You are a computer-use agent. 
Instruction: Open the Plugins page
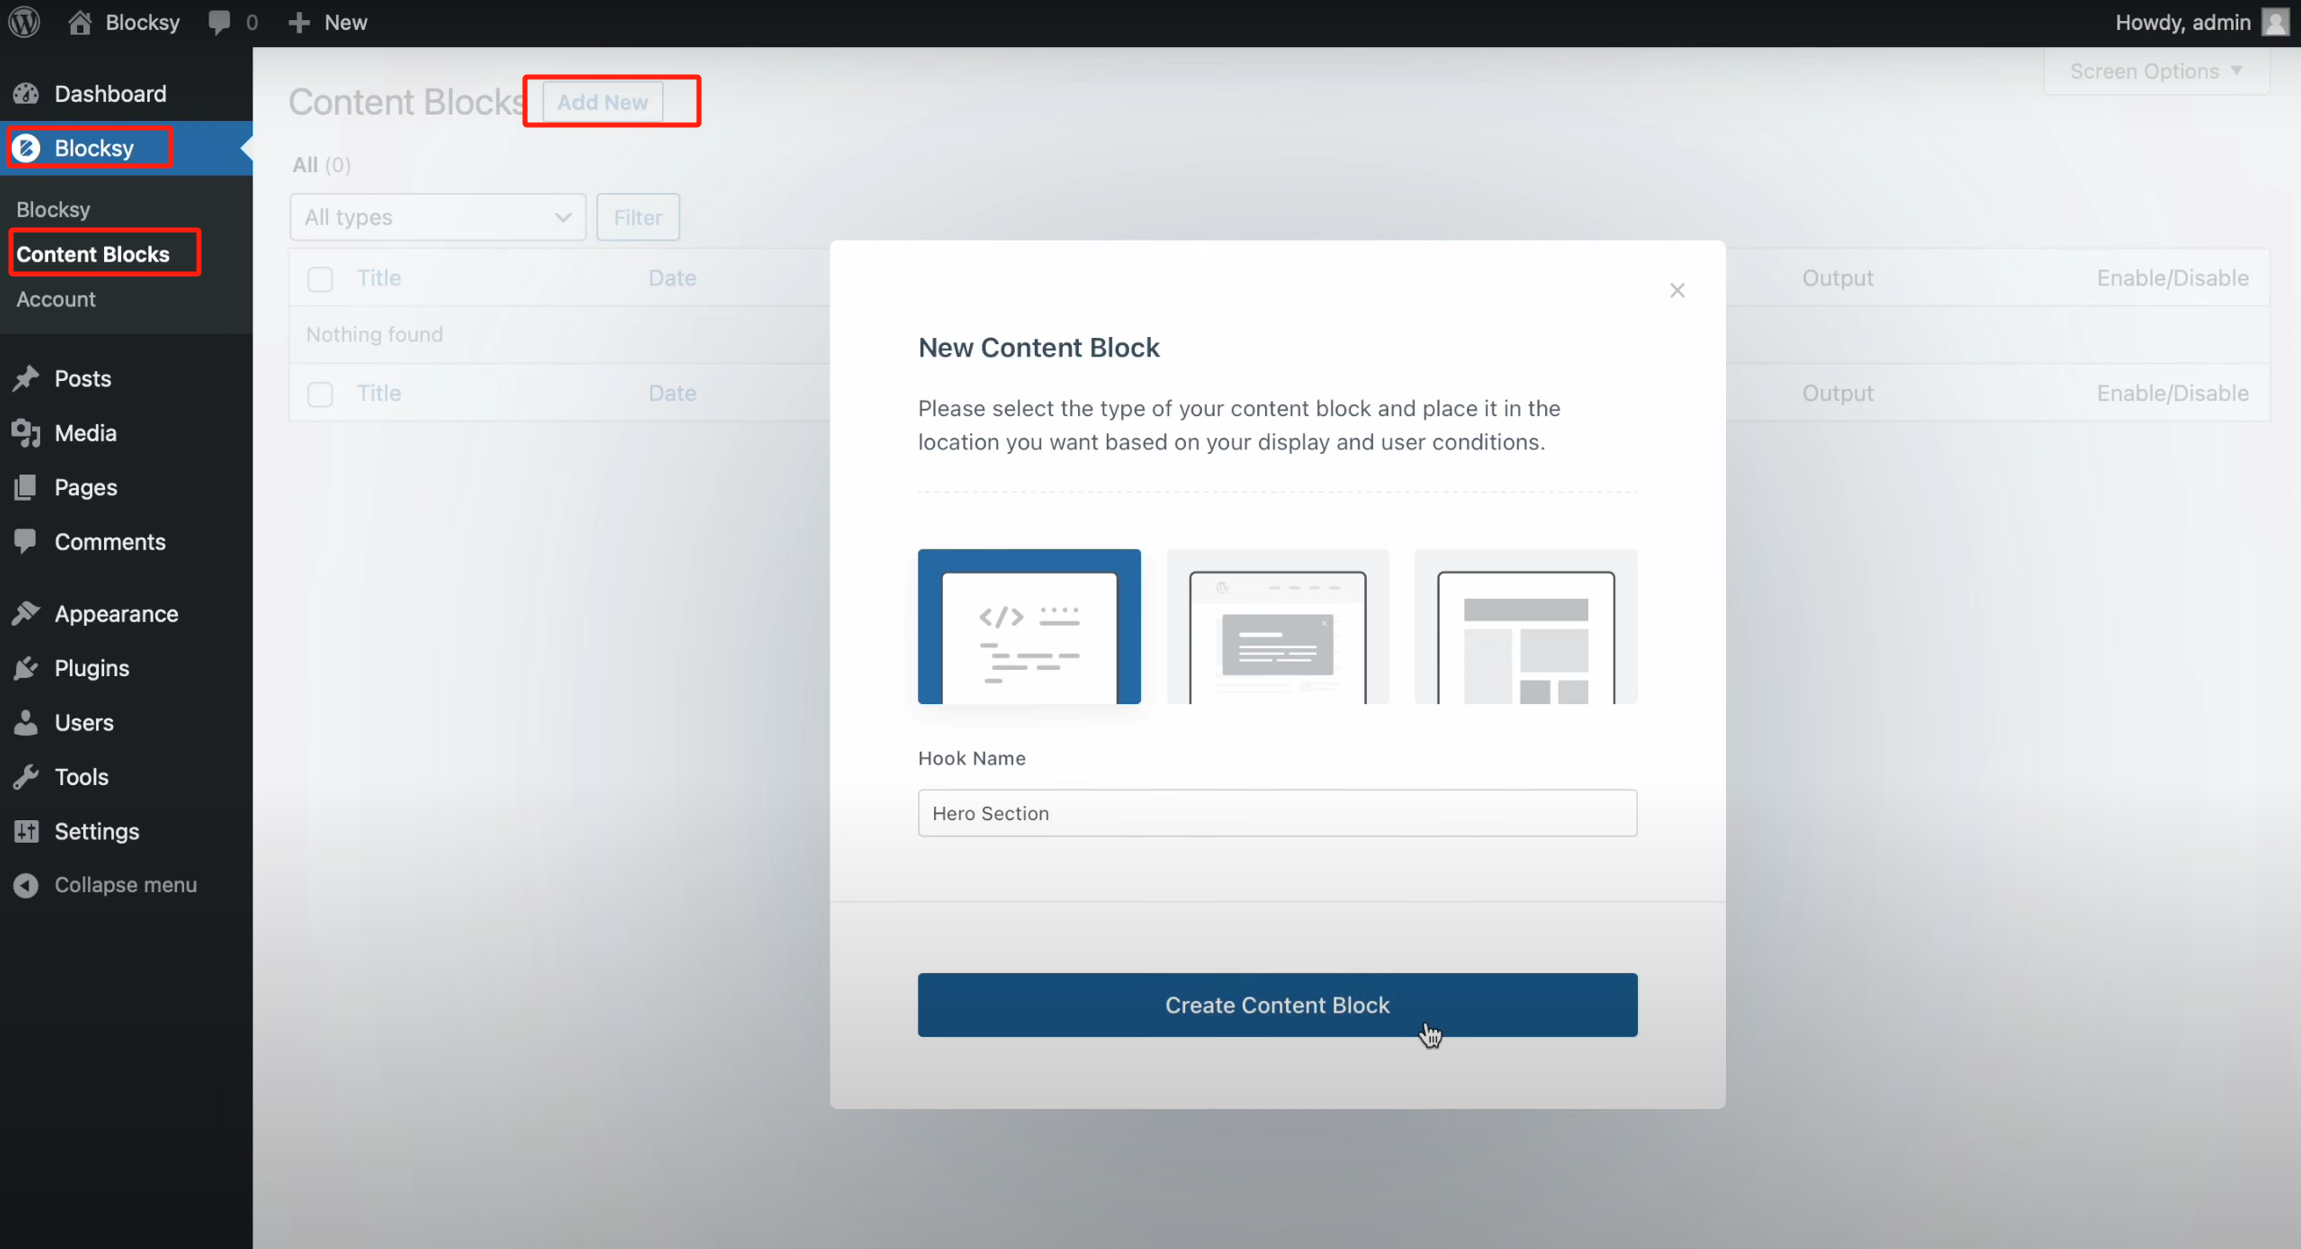pos(91,668)
